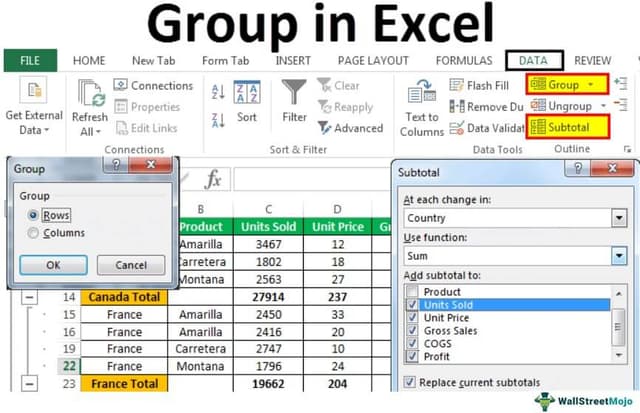Click the subtotal list scrollbar down arrow
Screen dimensions: 640x413
pyautogui.click(x=620, y=352)
